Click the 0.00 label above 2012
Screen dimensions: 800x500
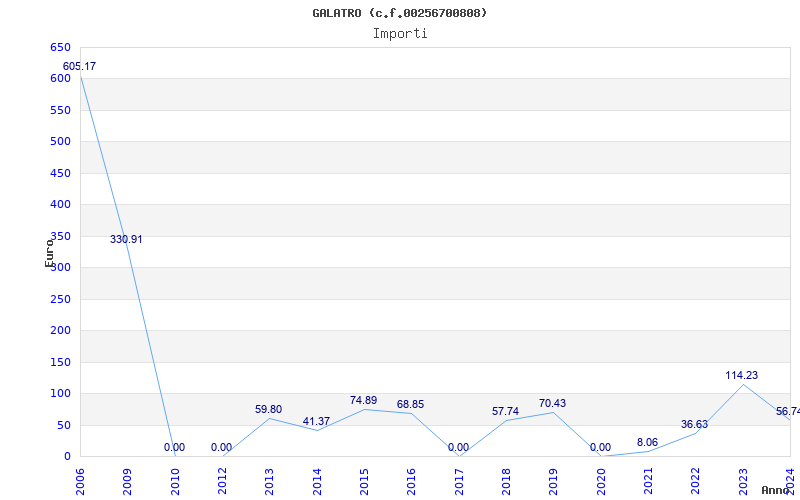coord(221,447)
